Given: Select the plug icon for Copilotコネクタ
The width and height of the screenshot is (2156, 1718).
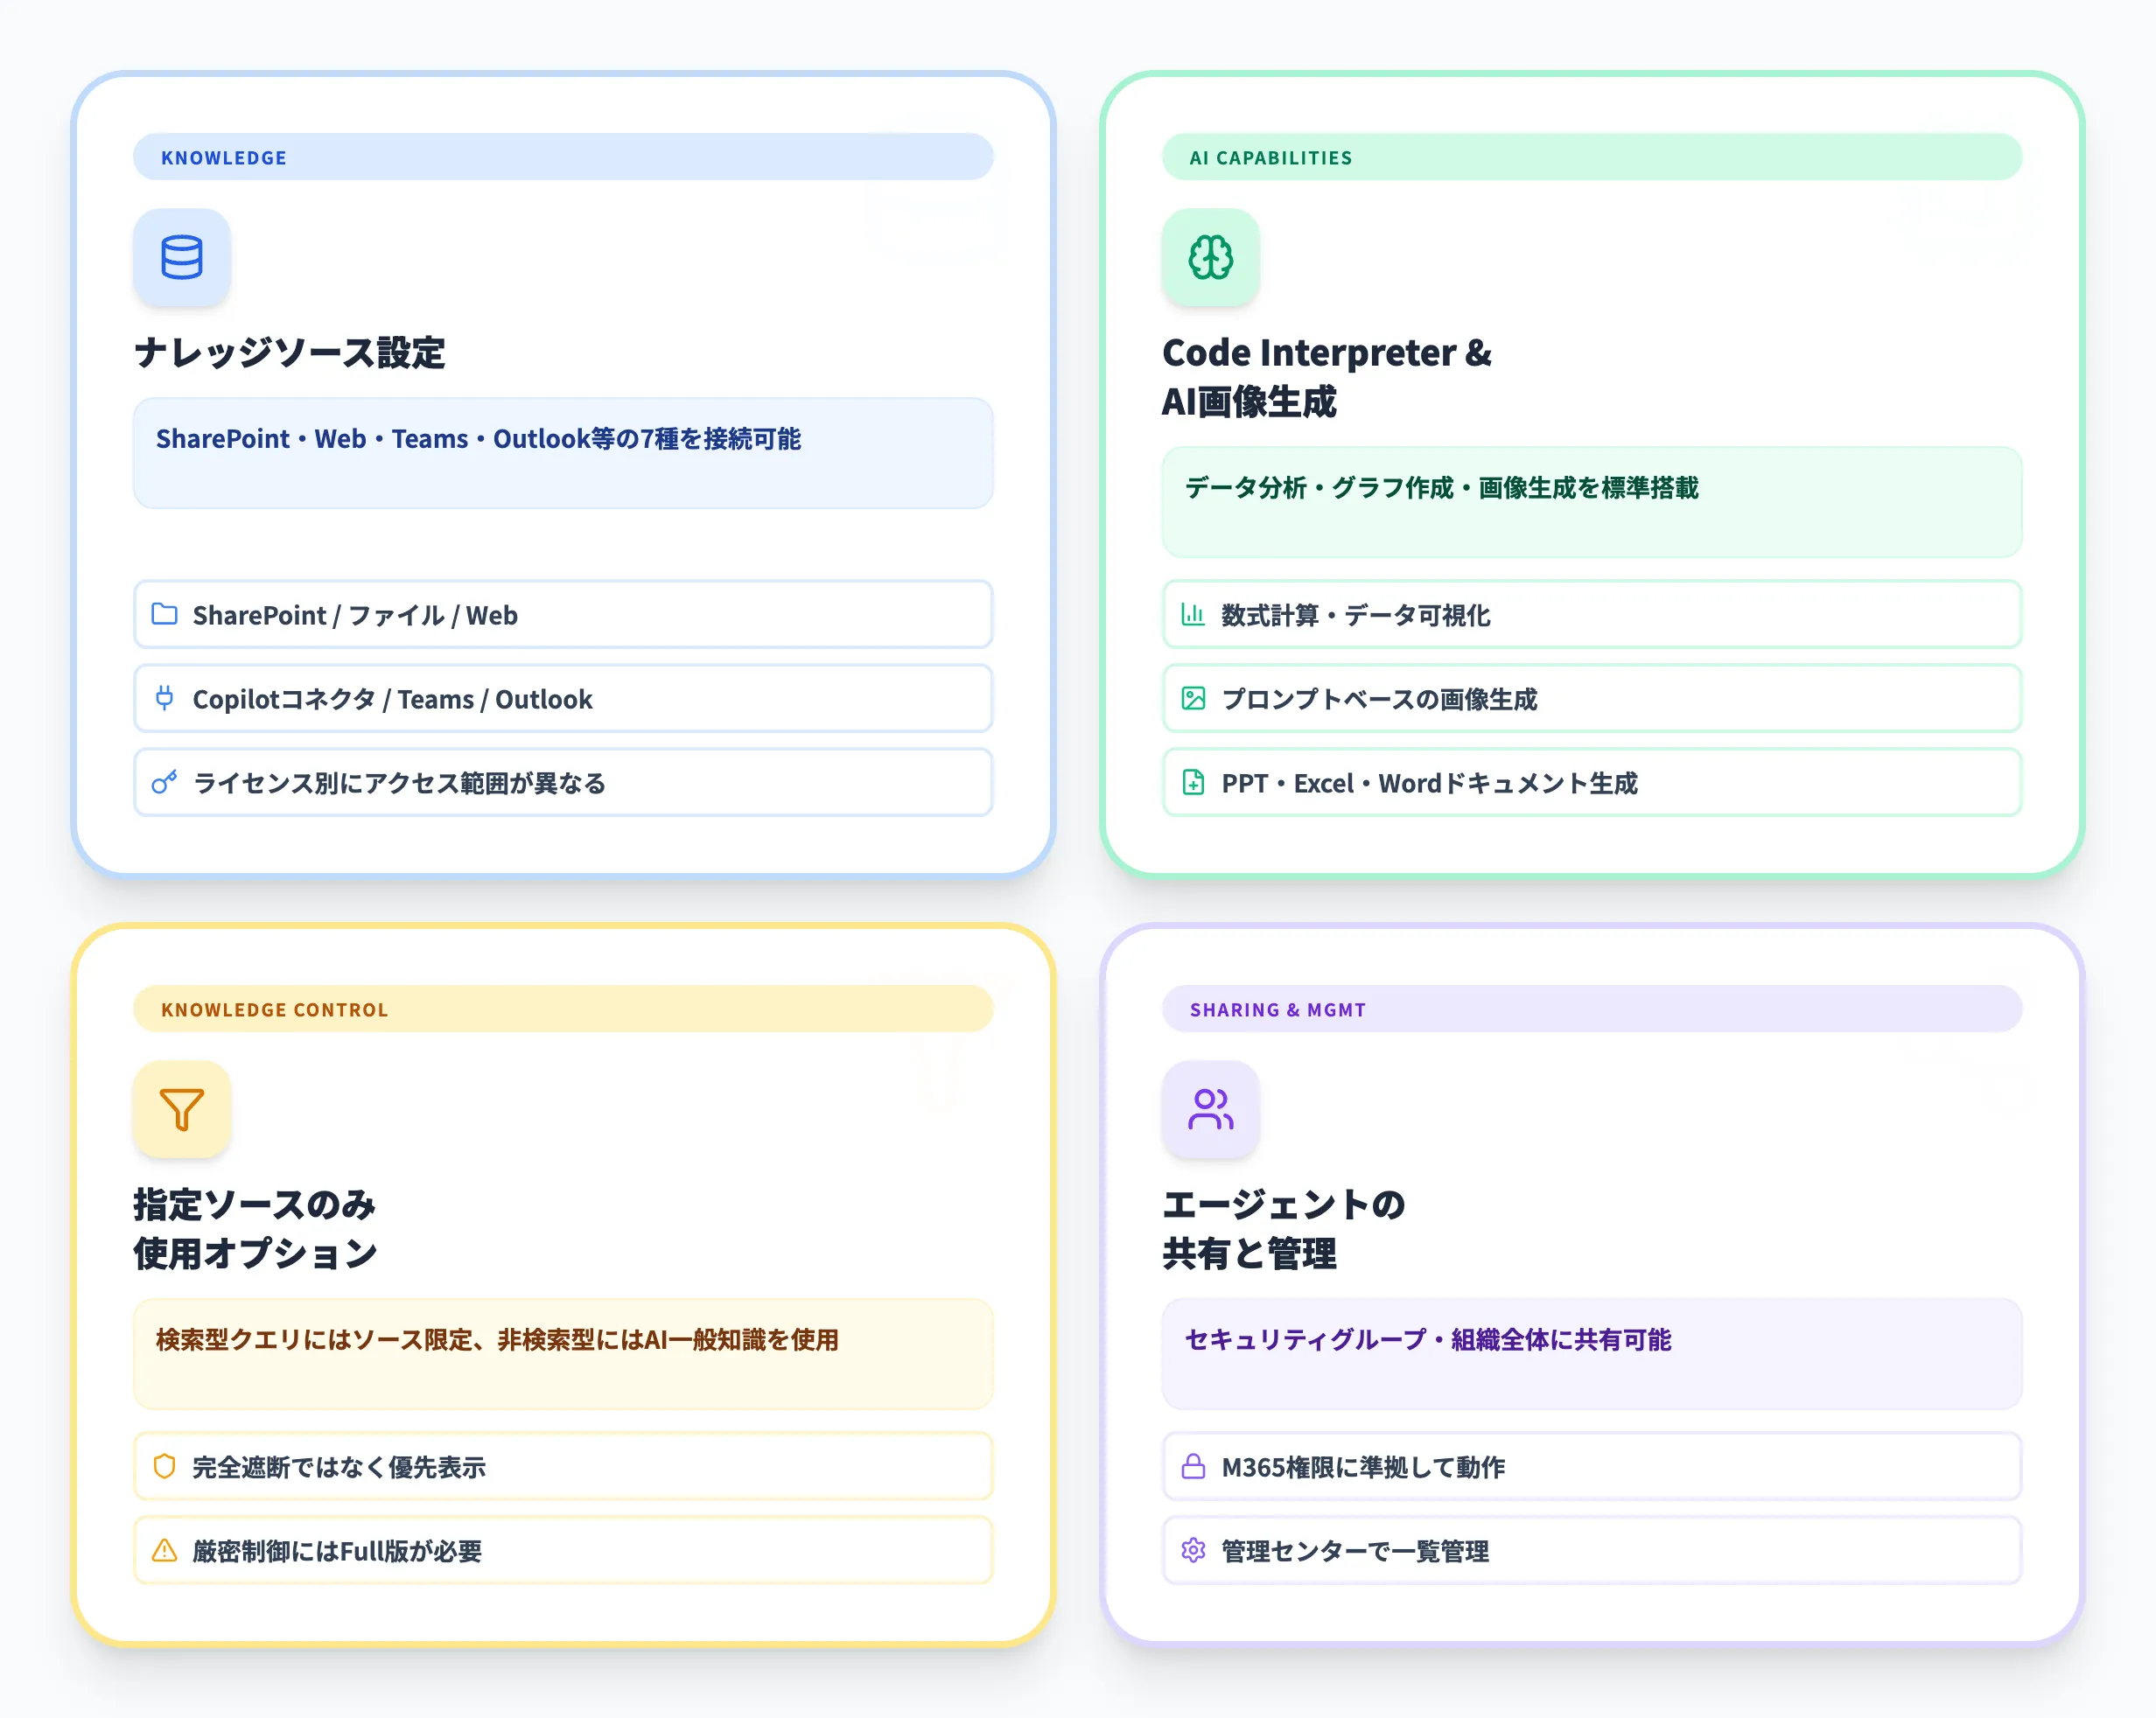Looking at the screenshot, I should click(167, 699).
